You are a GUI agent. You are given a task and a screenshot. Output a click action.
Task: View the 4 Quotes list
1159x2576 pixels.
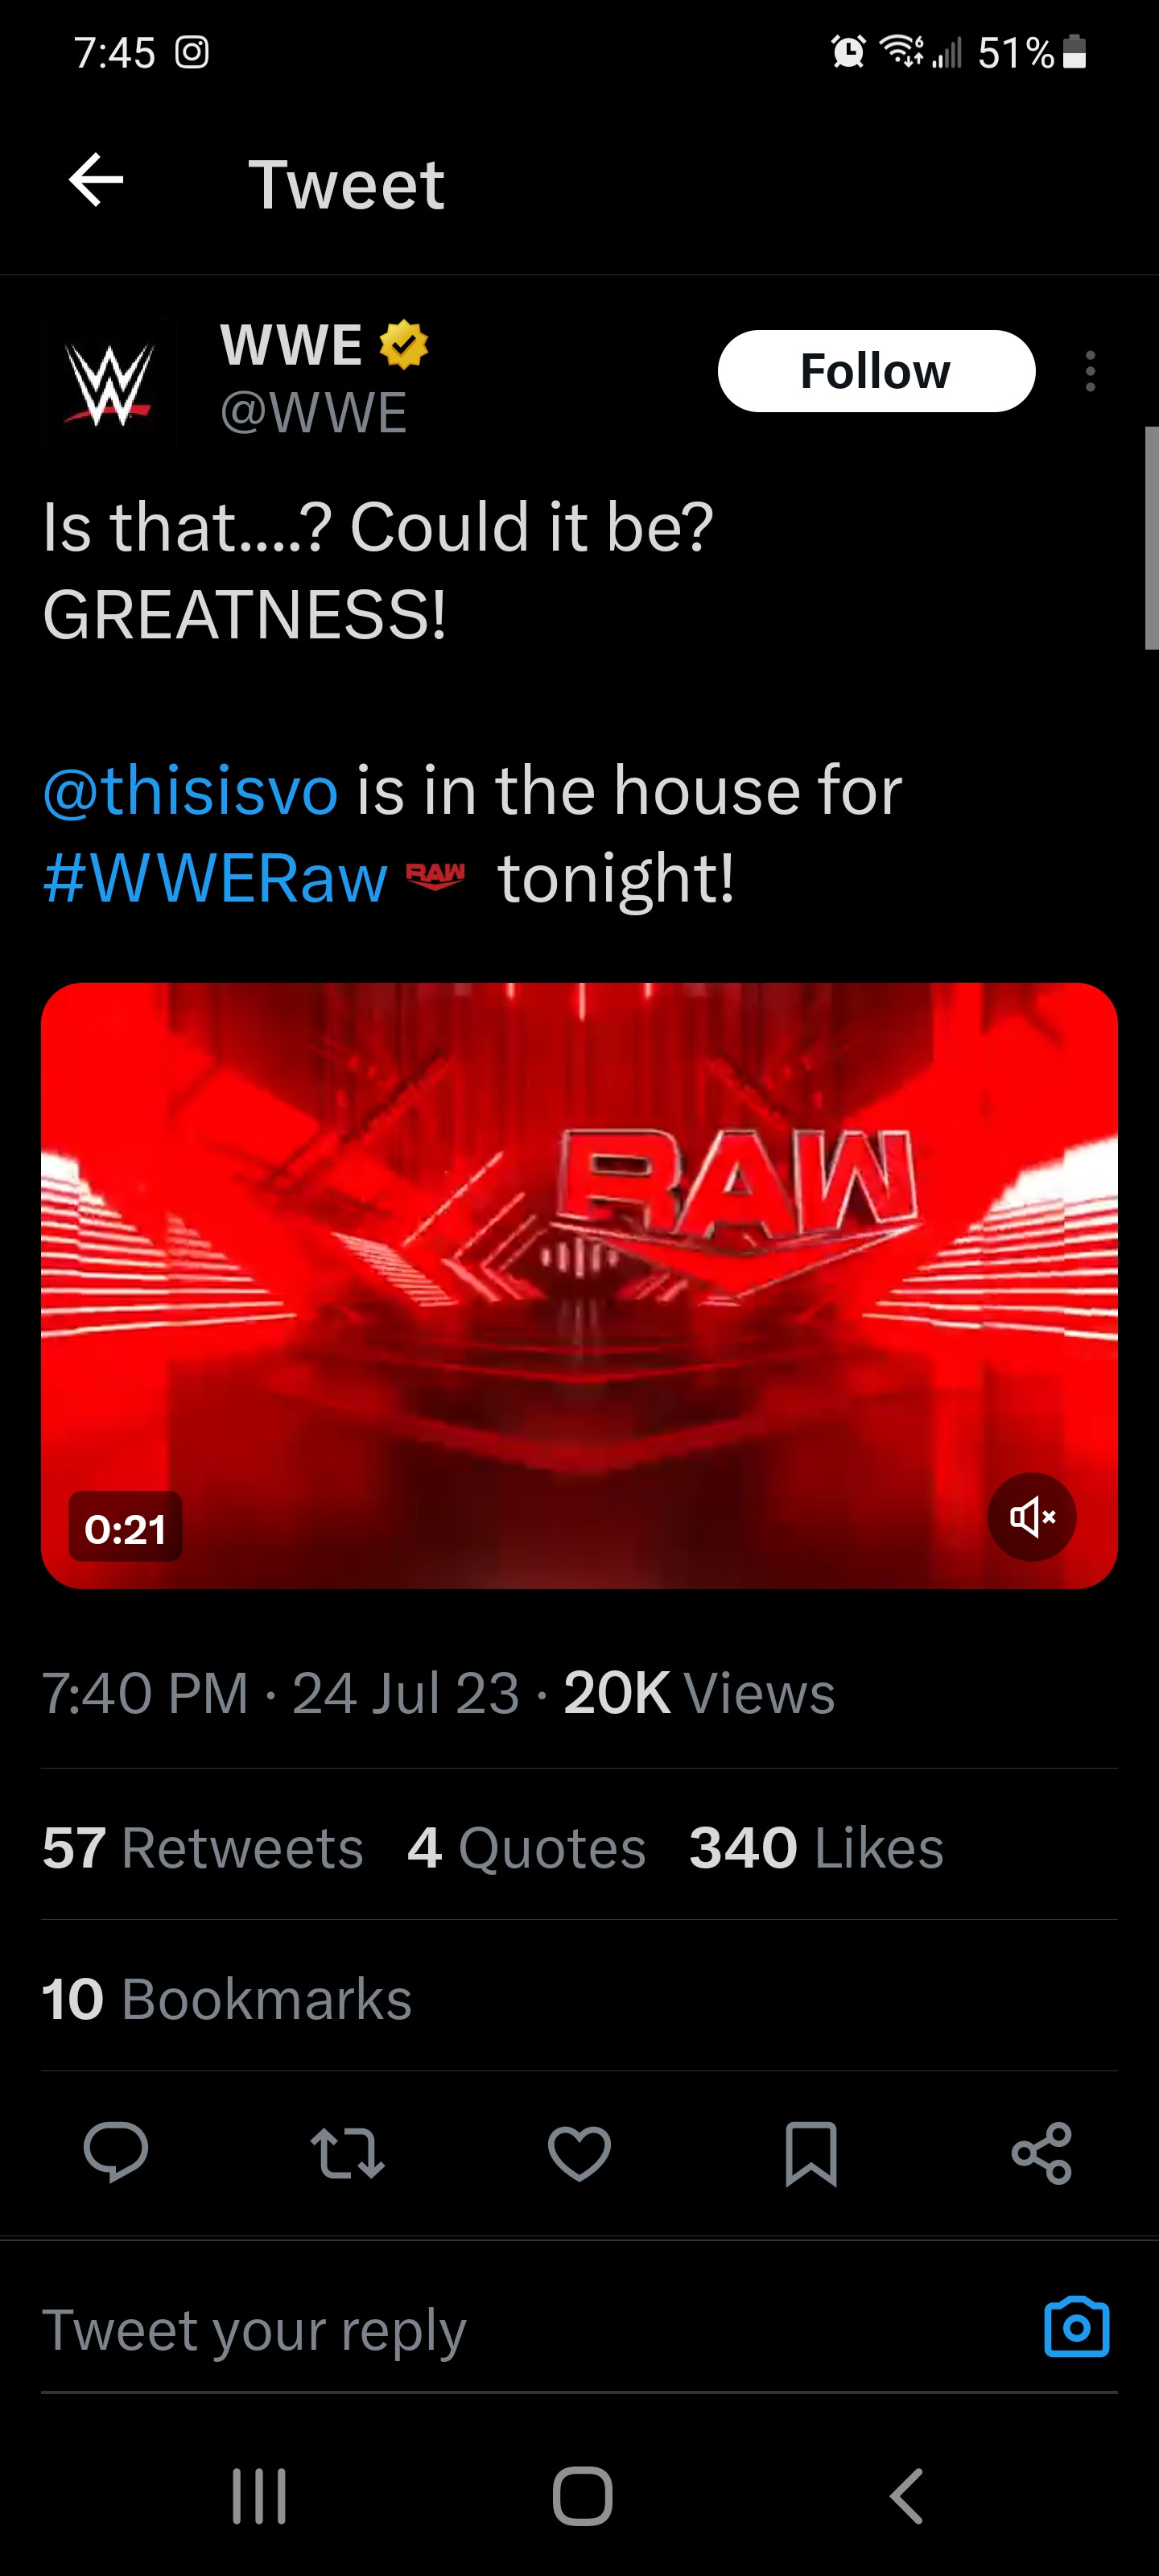coord(527,1847)
